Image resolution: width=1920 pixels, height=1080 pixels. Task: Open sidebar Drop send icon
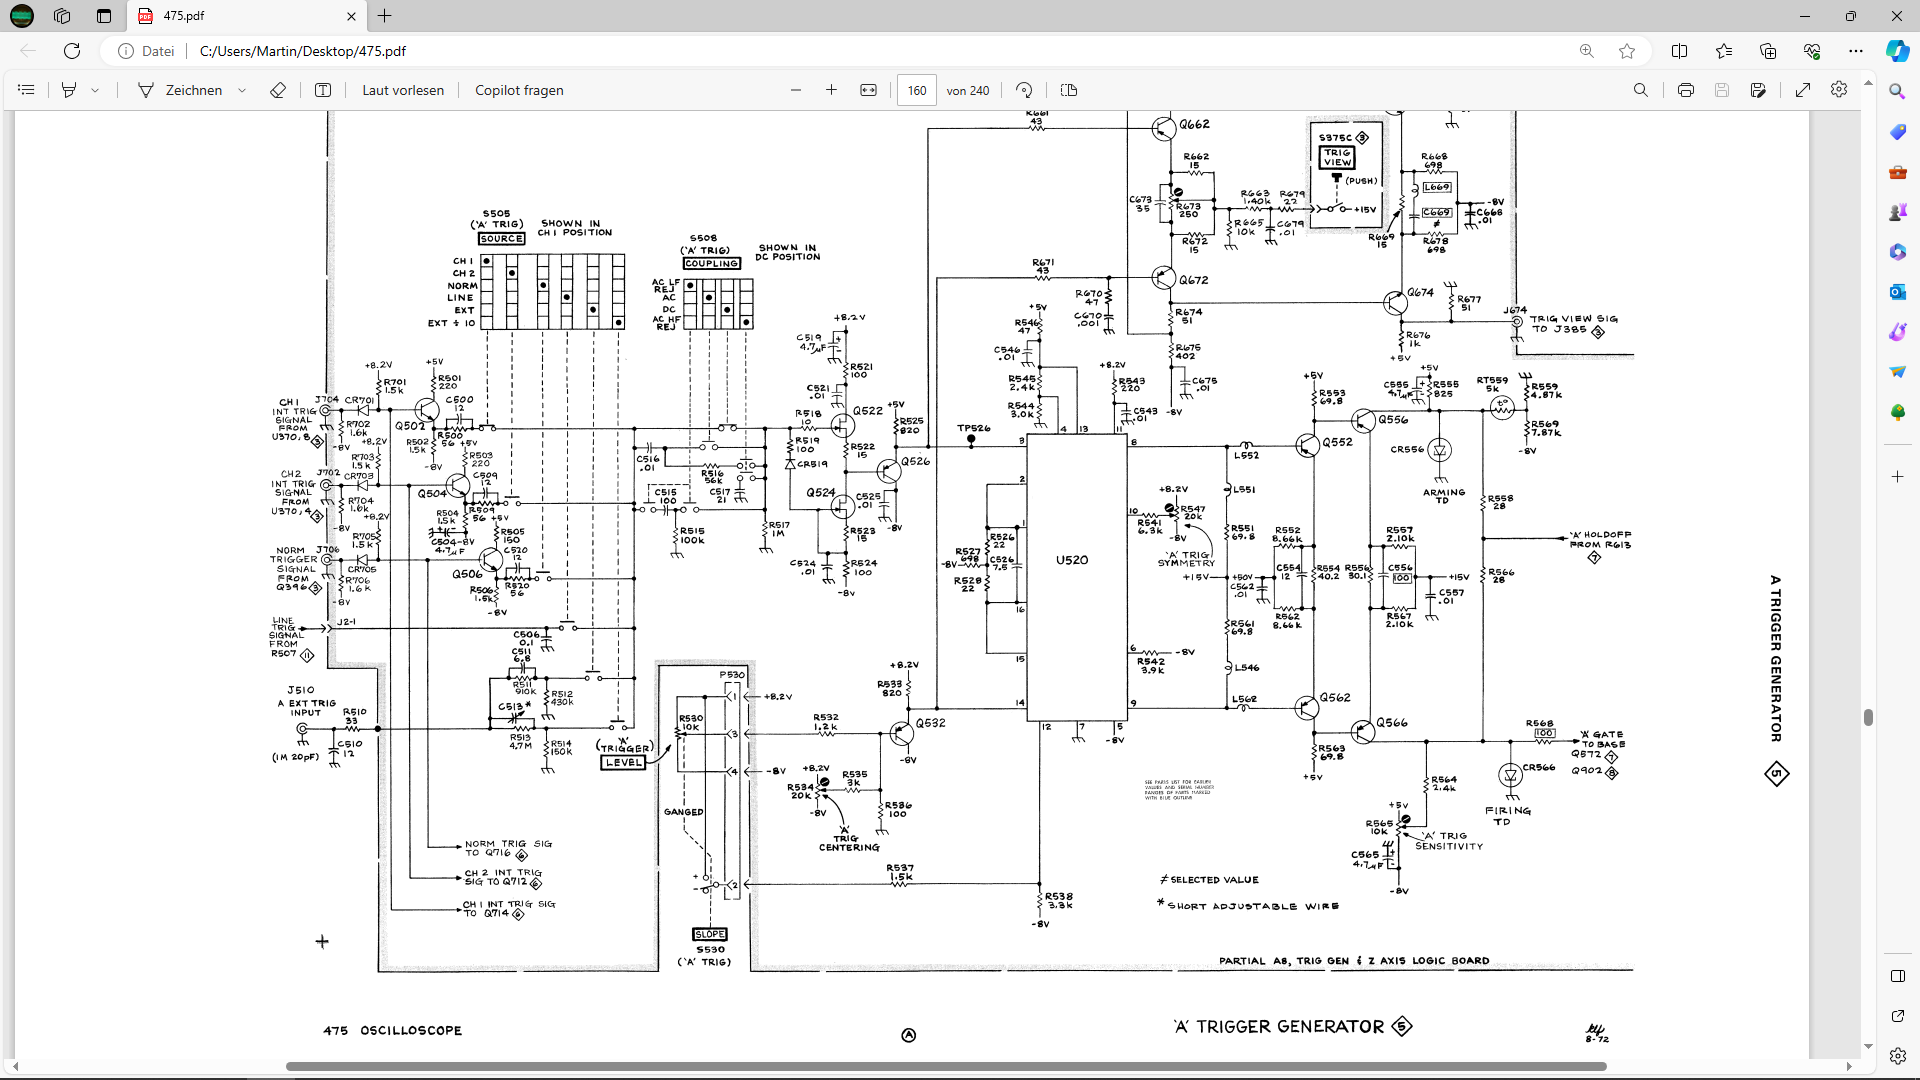1897,372
